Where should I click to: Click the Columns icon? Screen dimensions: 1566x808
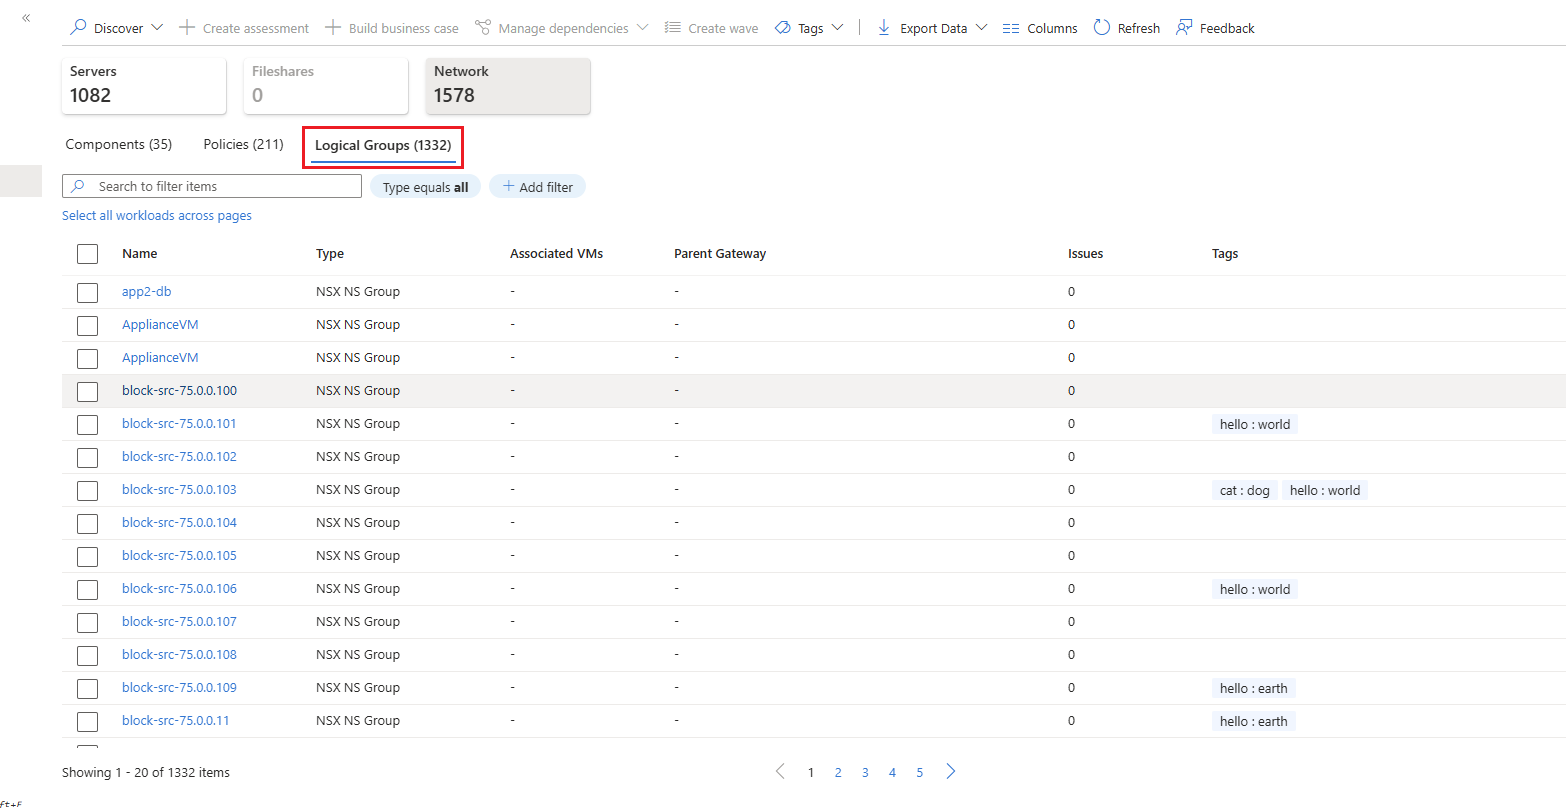pyautogui.click(x=1011, y=28)
